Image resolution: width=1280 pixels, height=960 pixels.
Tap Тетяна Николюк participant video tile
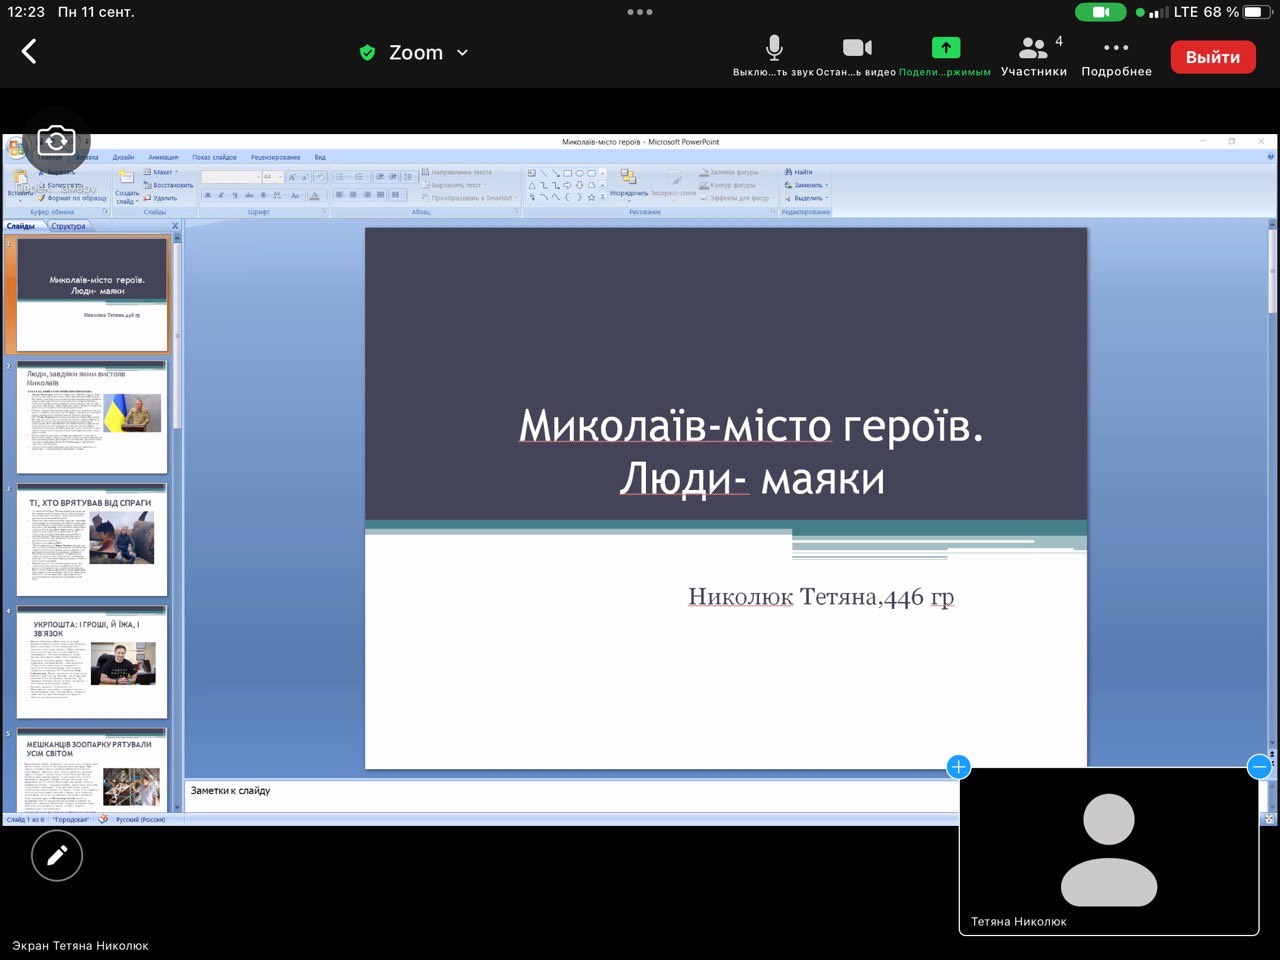coord(1108,850)
